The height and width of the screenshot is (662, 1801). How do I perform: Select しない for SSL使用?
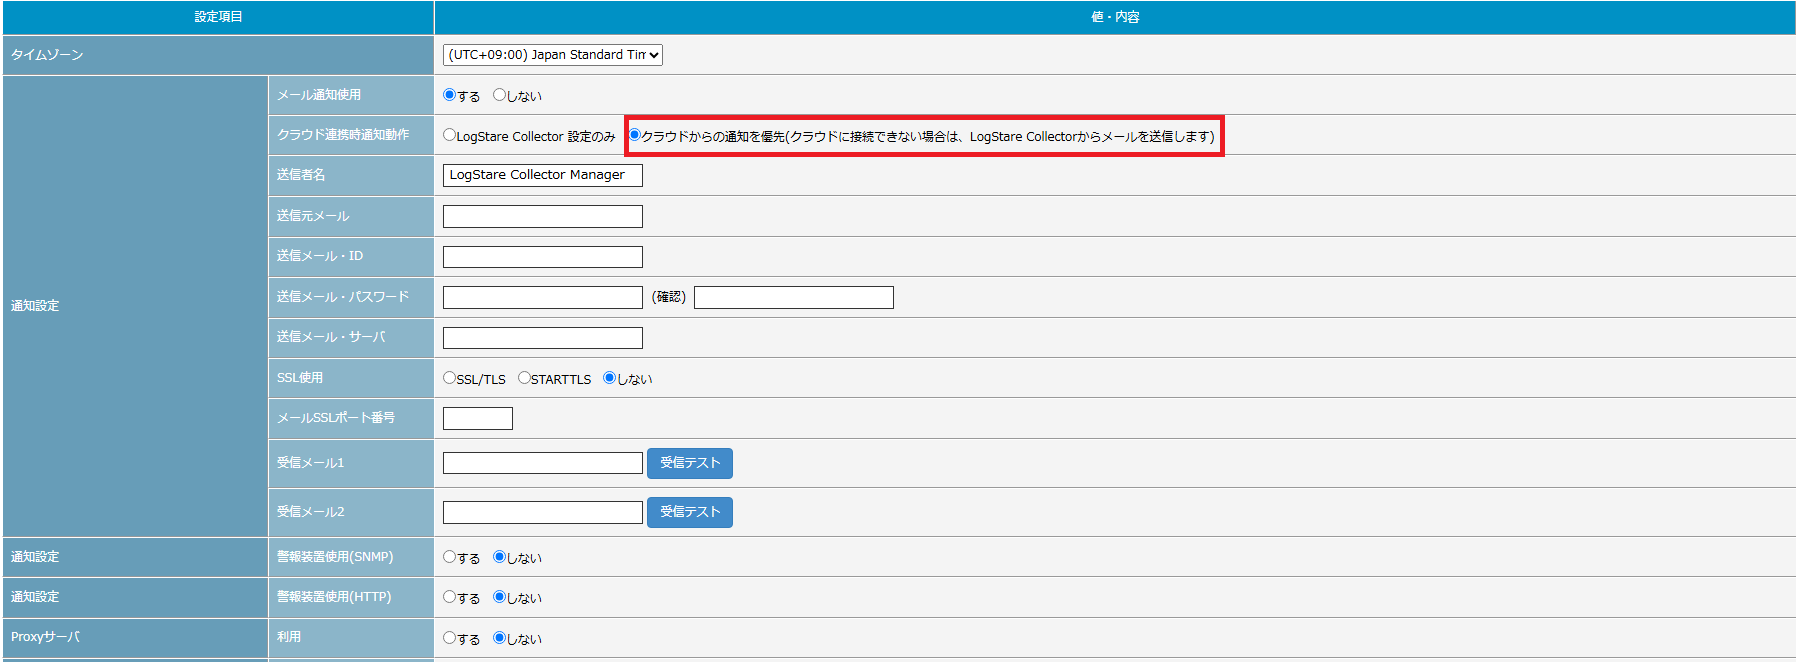click(609, 378)
